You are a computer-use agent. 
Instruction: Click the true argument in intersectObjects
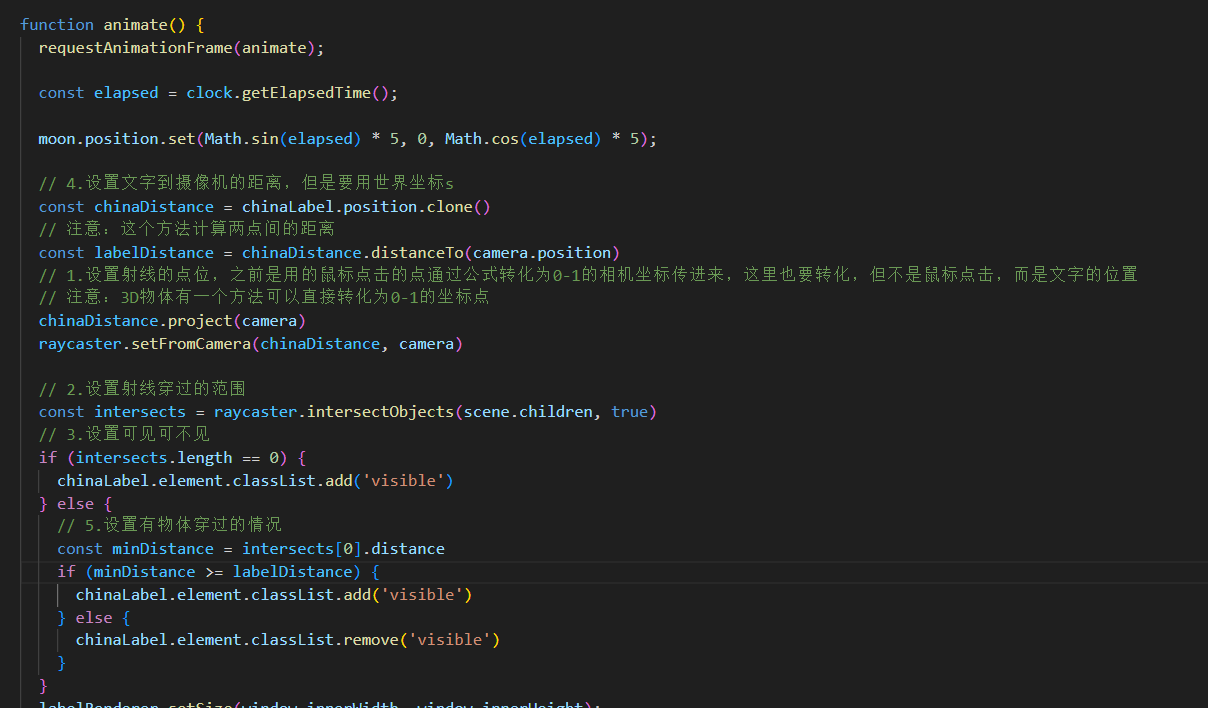coord(629,411)
